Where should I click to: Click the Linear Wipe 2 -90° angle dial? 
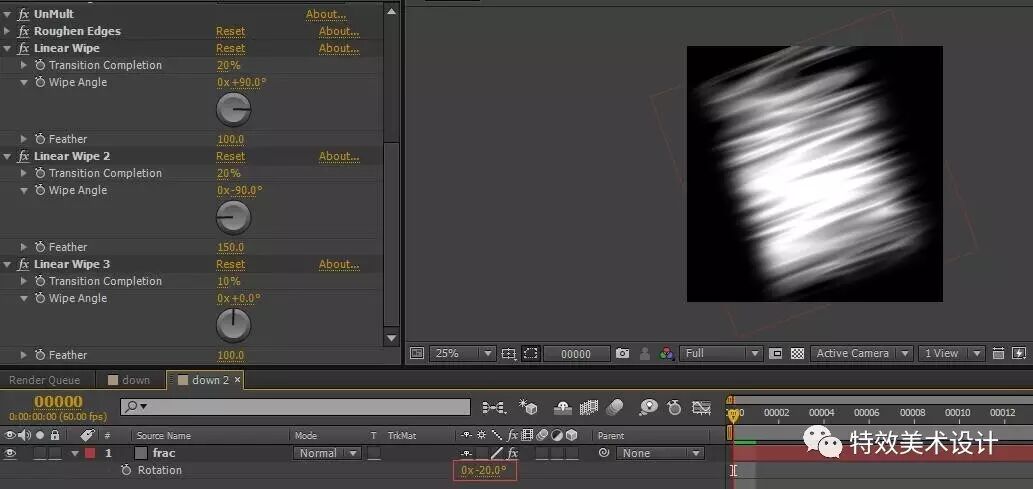(x=234, y=217)
